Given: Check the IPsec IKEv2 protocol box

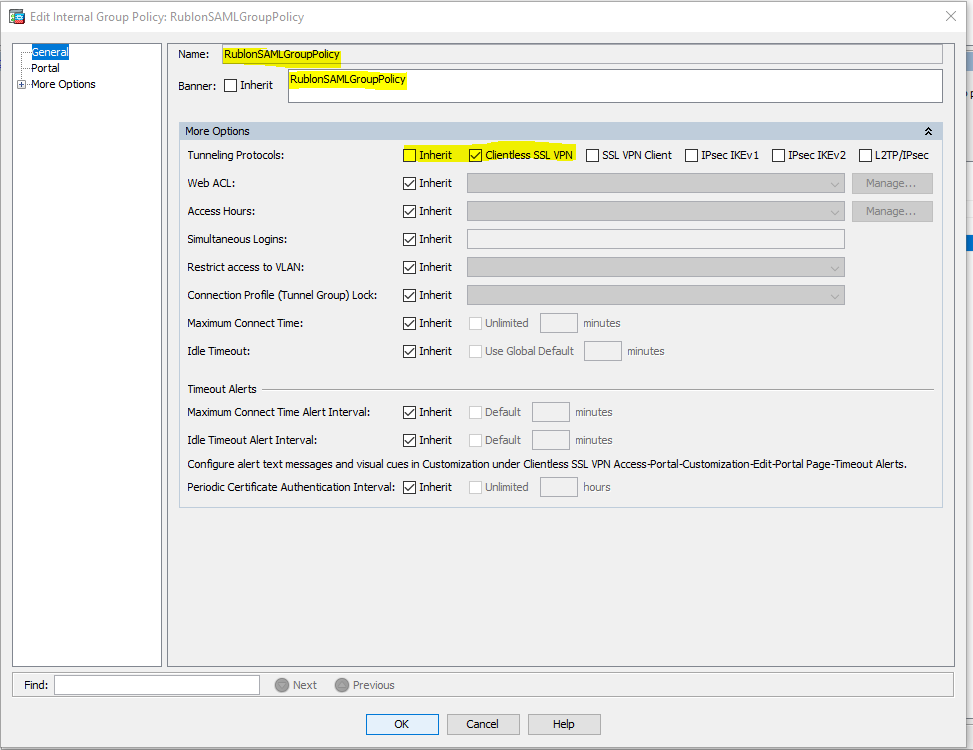Looking at the screenshot, I should click(779, 155).
